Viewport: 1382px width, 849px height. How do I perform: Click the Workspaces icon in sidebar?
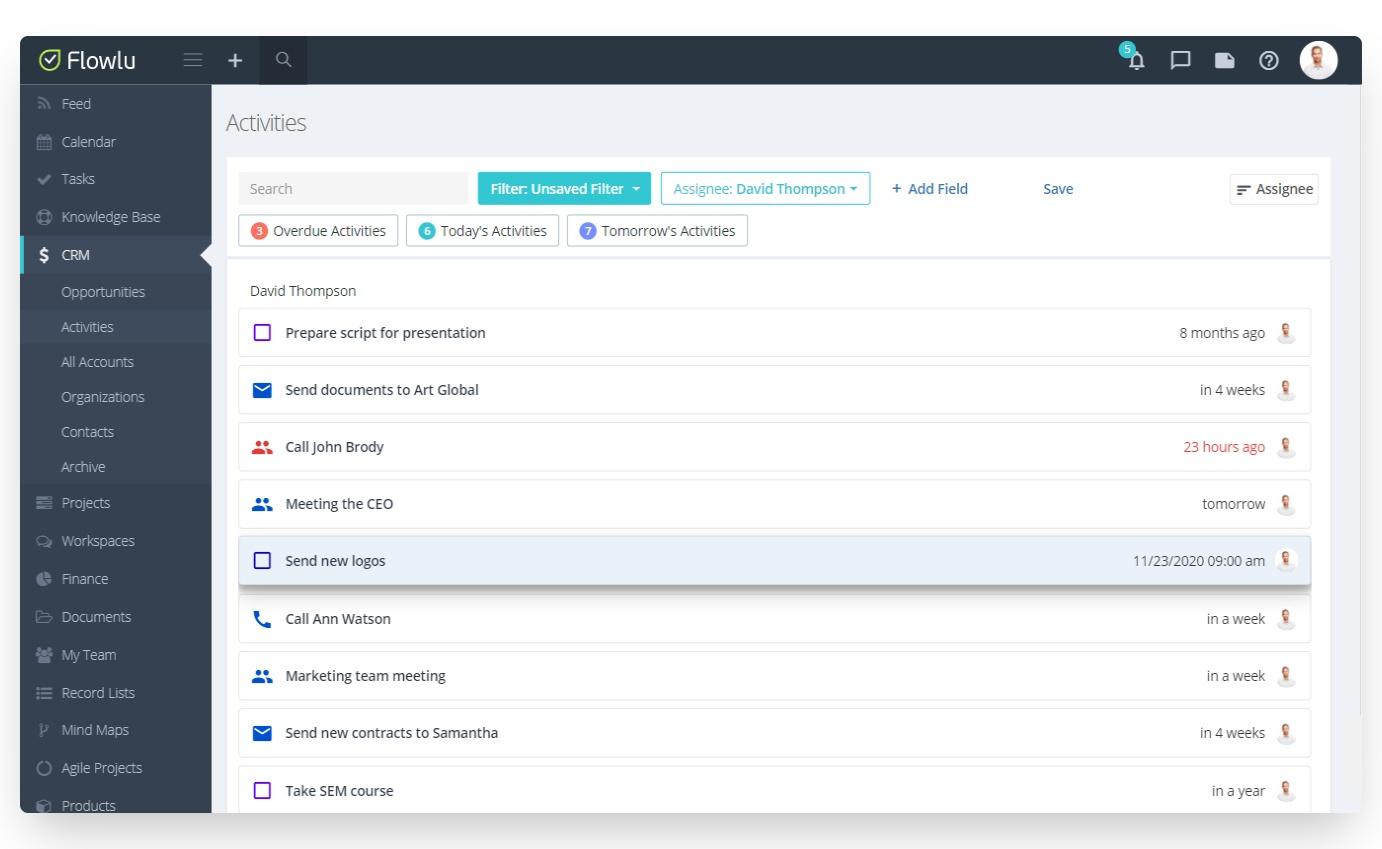pyautogui.click(x=44, y=541)
